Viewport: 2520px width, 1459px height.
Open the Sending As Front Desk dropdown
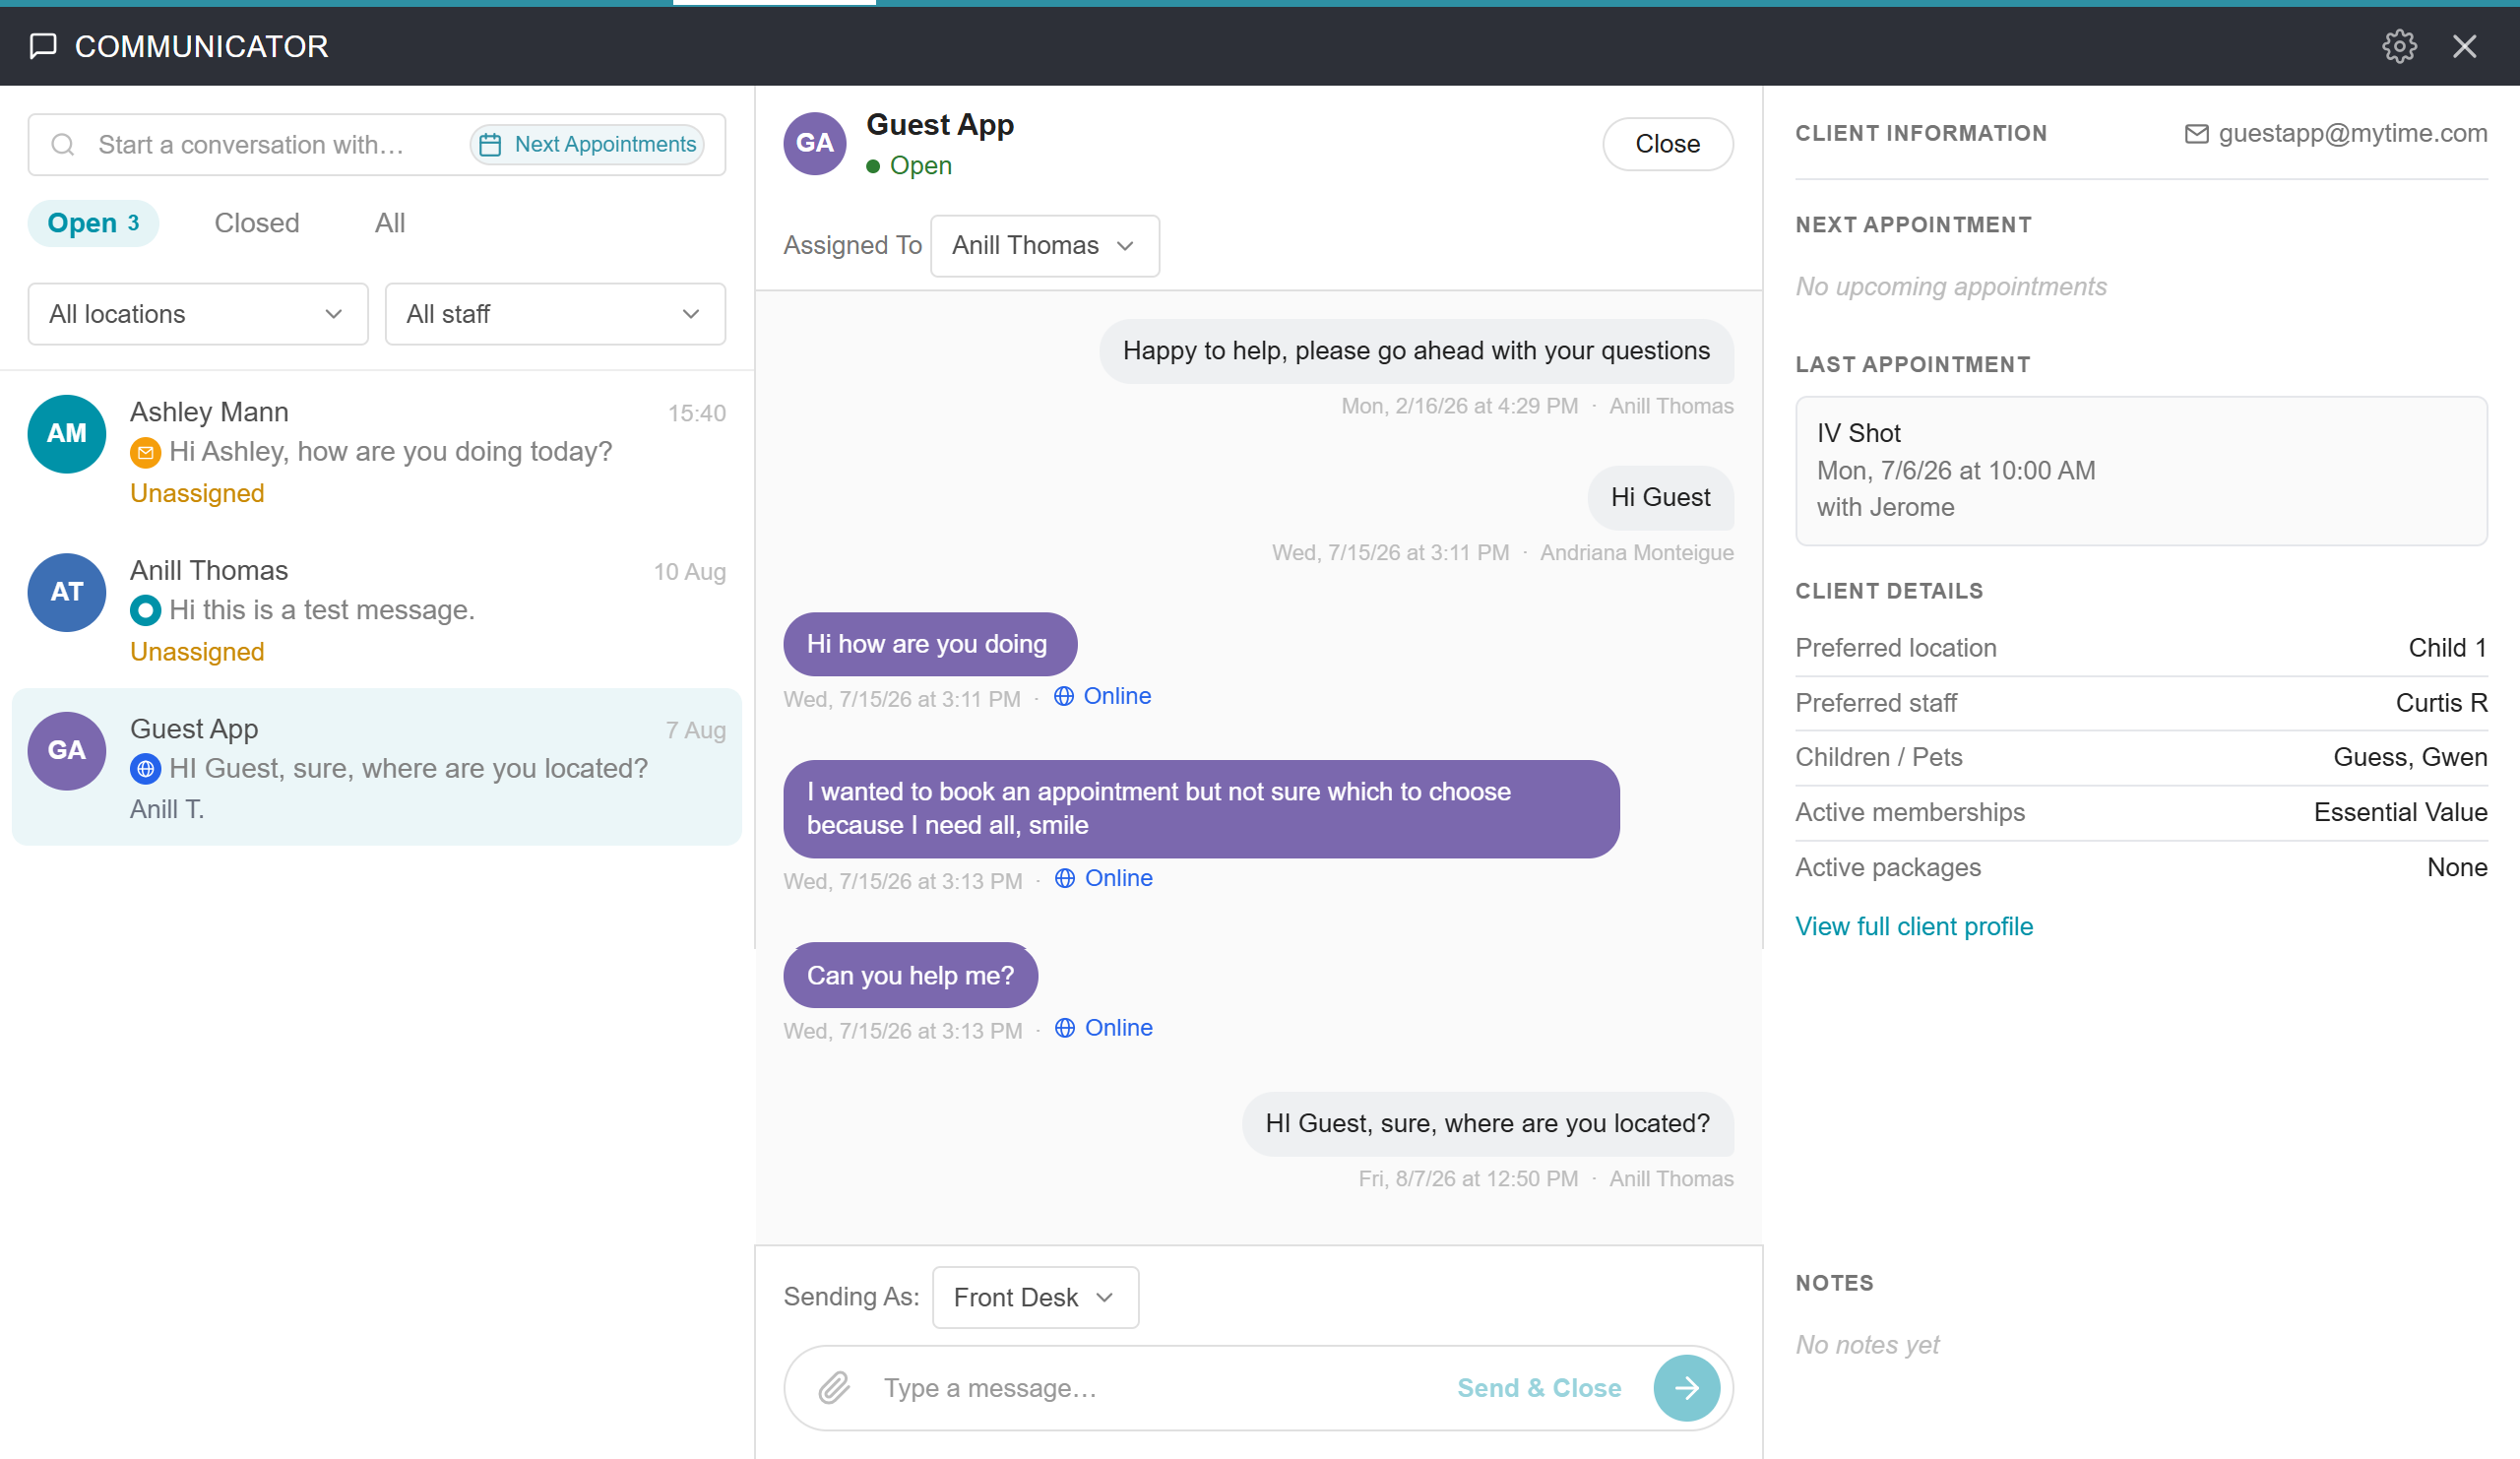(x=1034, y=1297)
